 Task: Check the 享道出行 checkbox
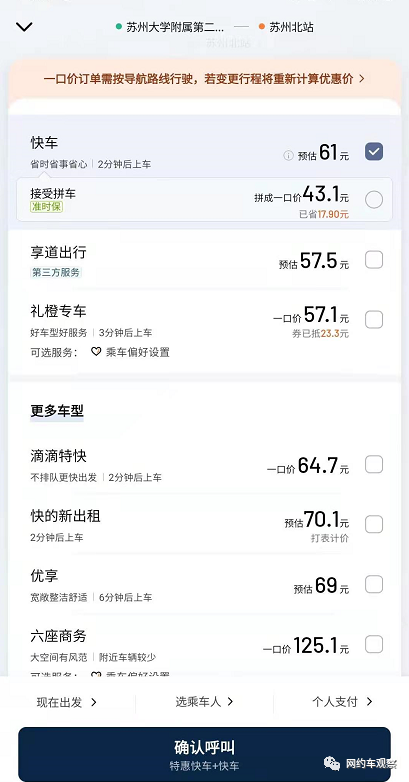coord(374,260)
